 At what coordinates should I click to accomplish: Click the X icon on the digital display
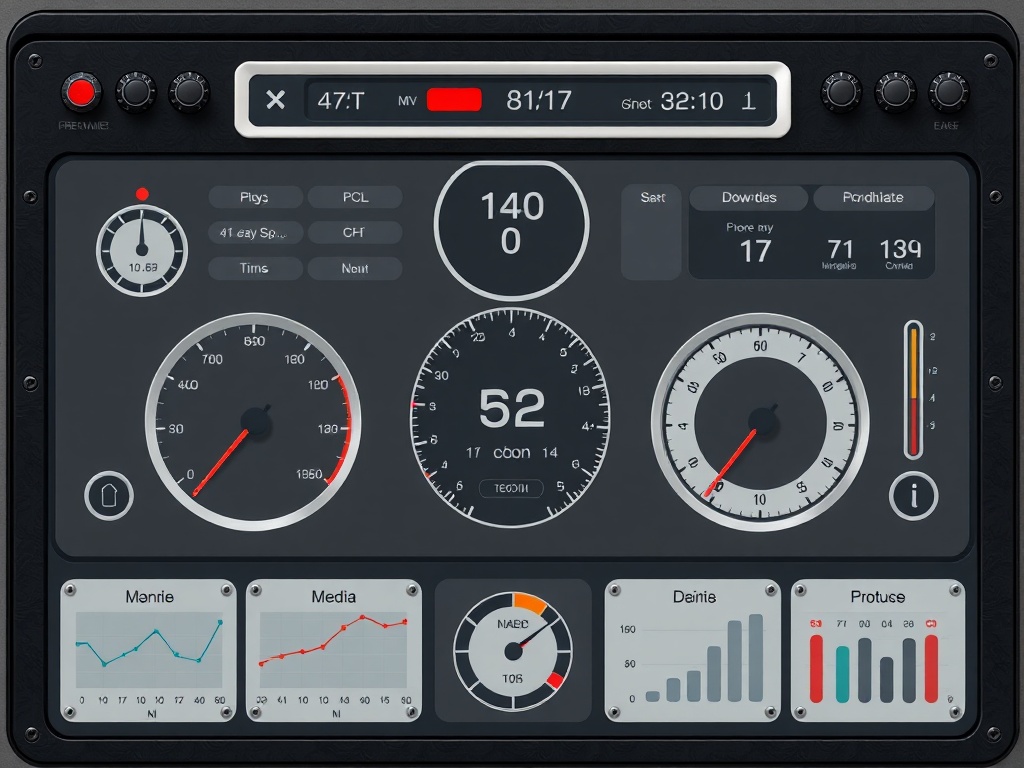275,99
